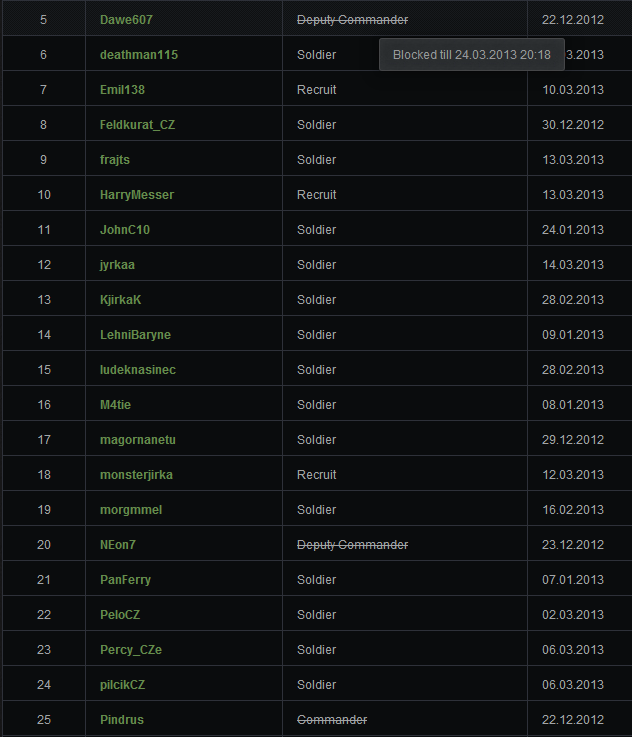
Task: Click JohnC10 username link
Action: 125,230
